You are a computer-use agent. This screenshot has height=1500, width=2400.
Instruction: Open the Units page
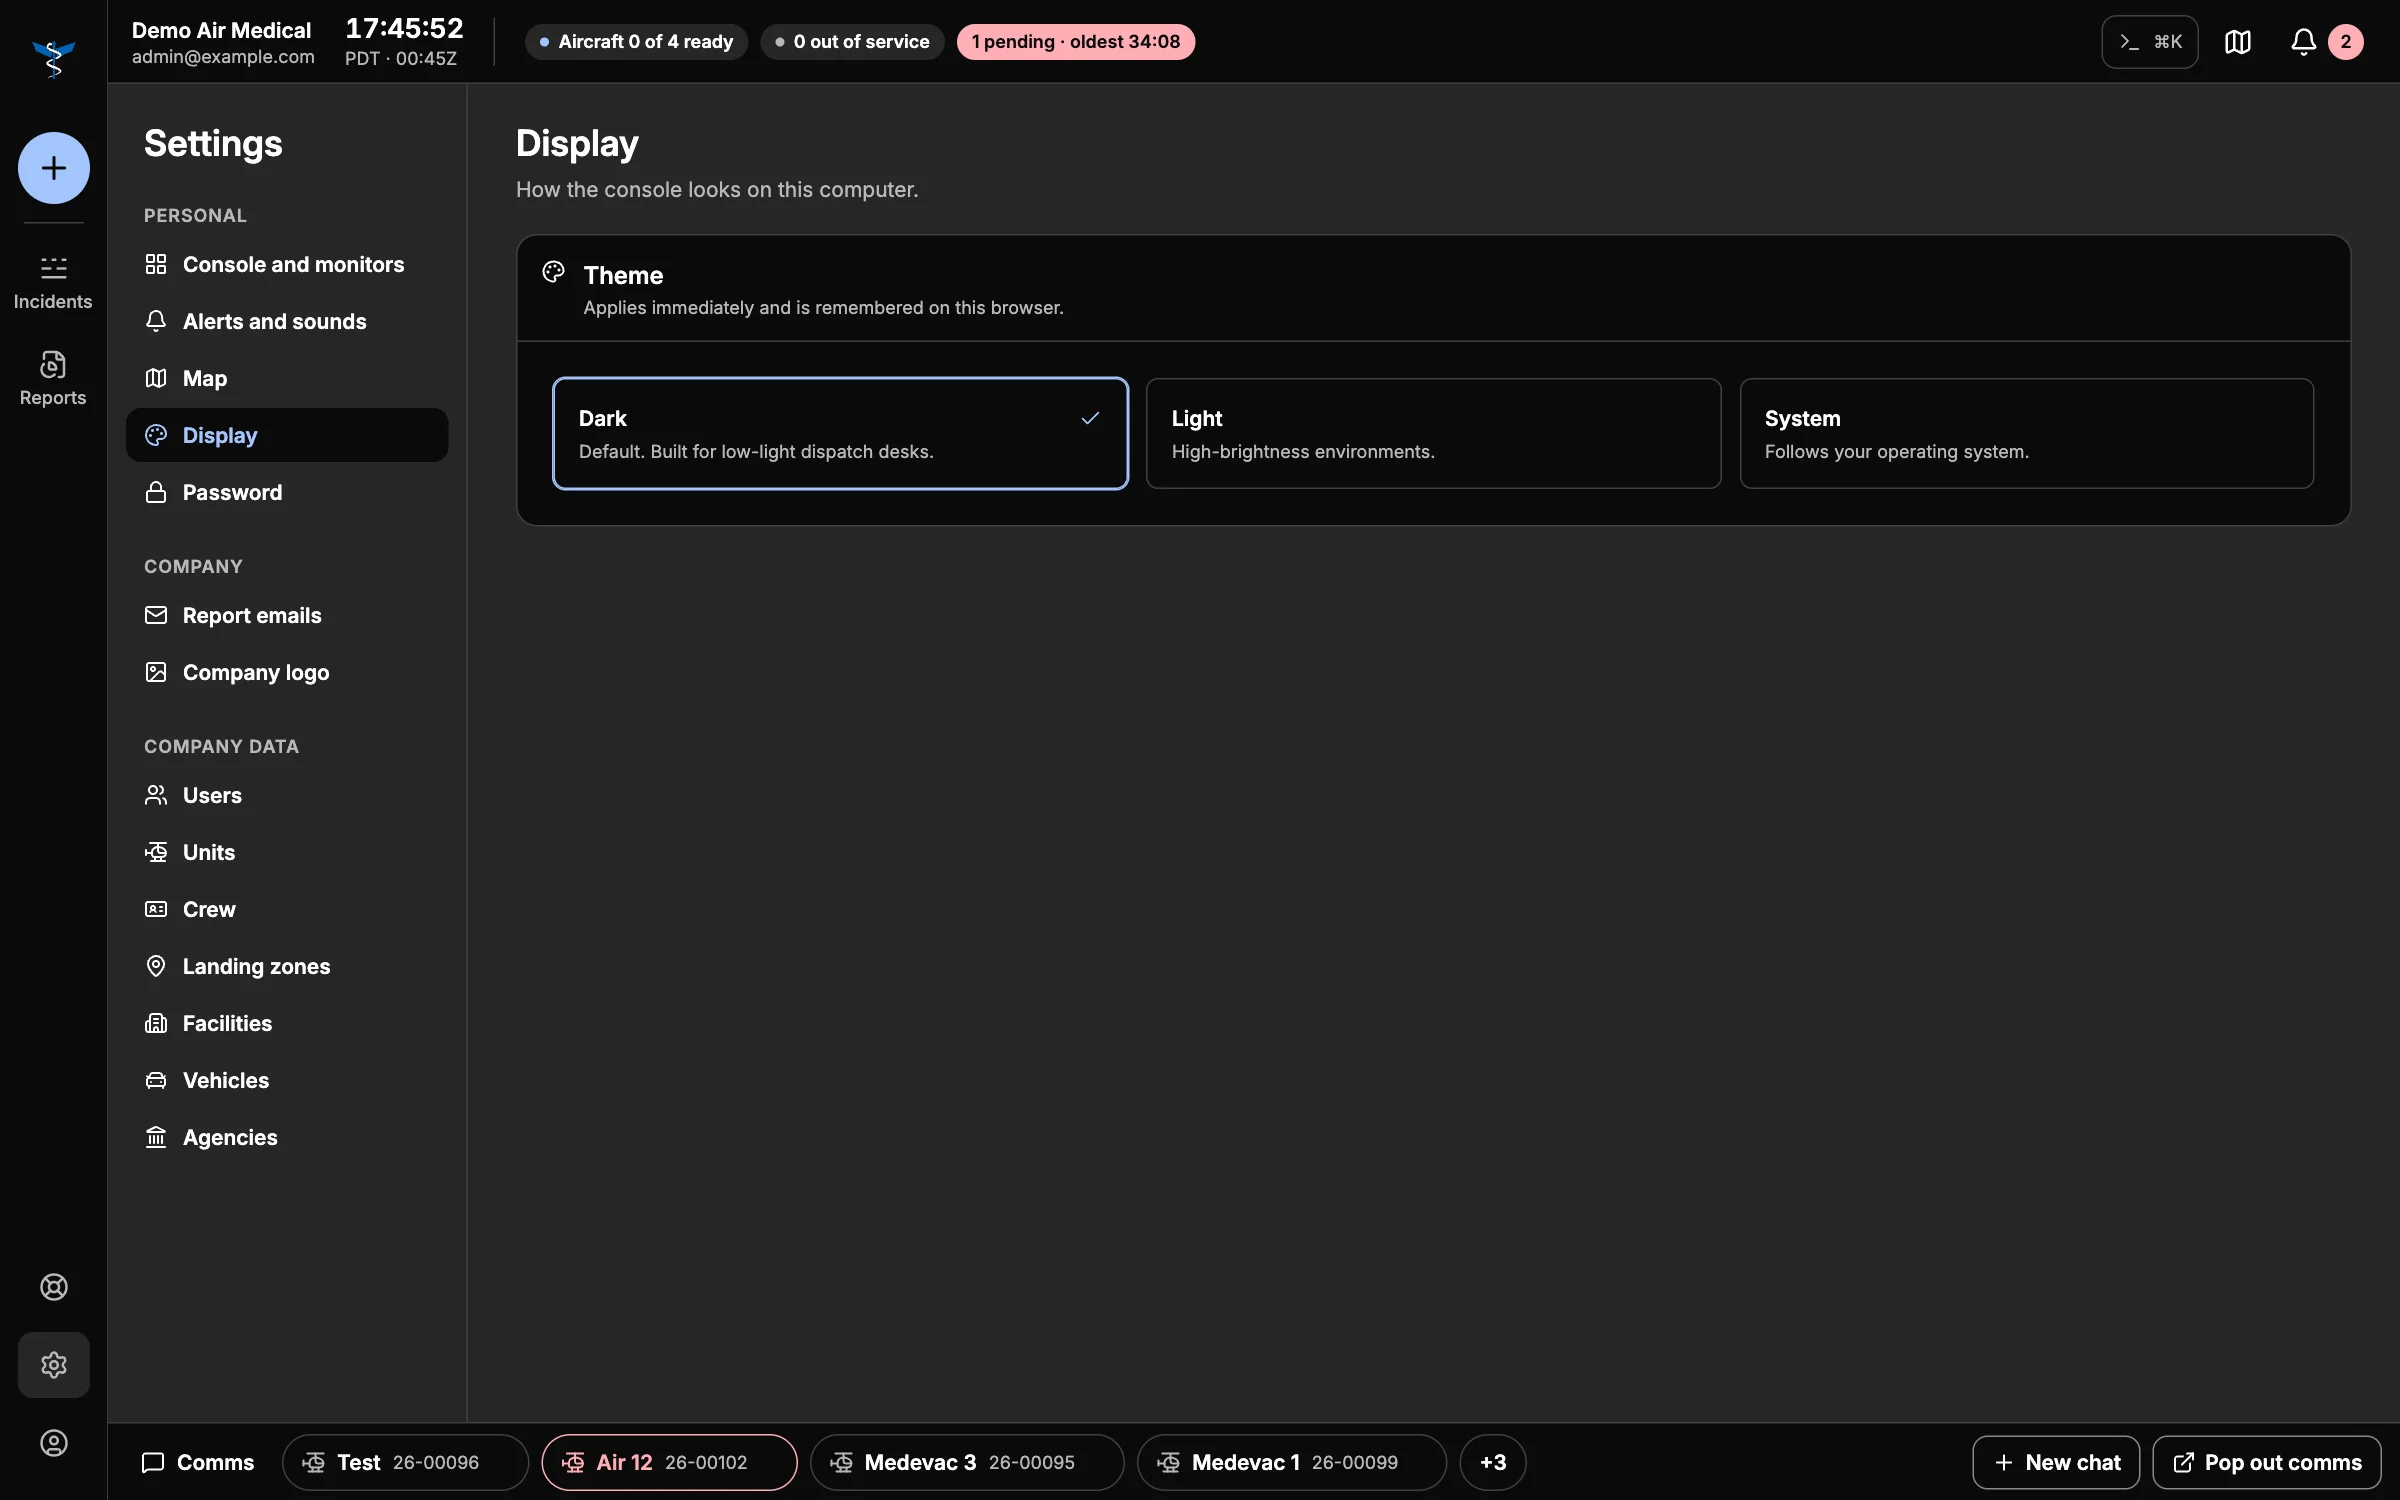click(x=287, y=852)
